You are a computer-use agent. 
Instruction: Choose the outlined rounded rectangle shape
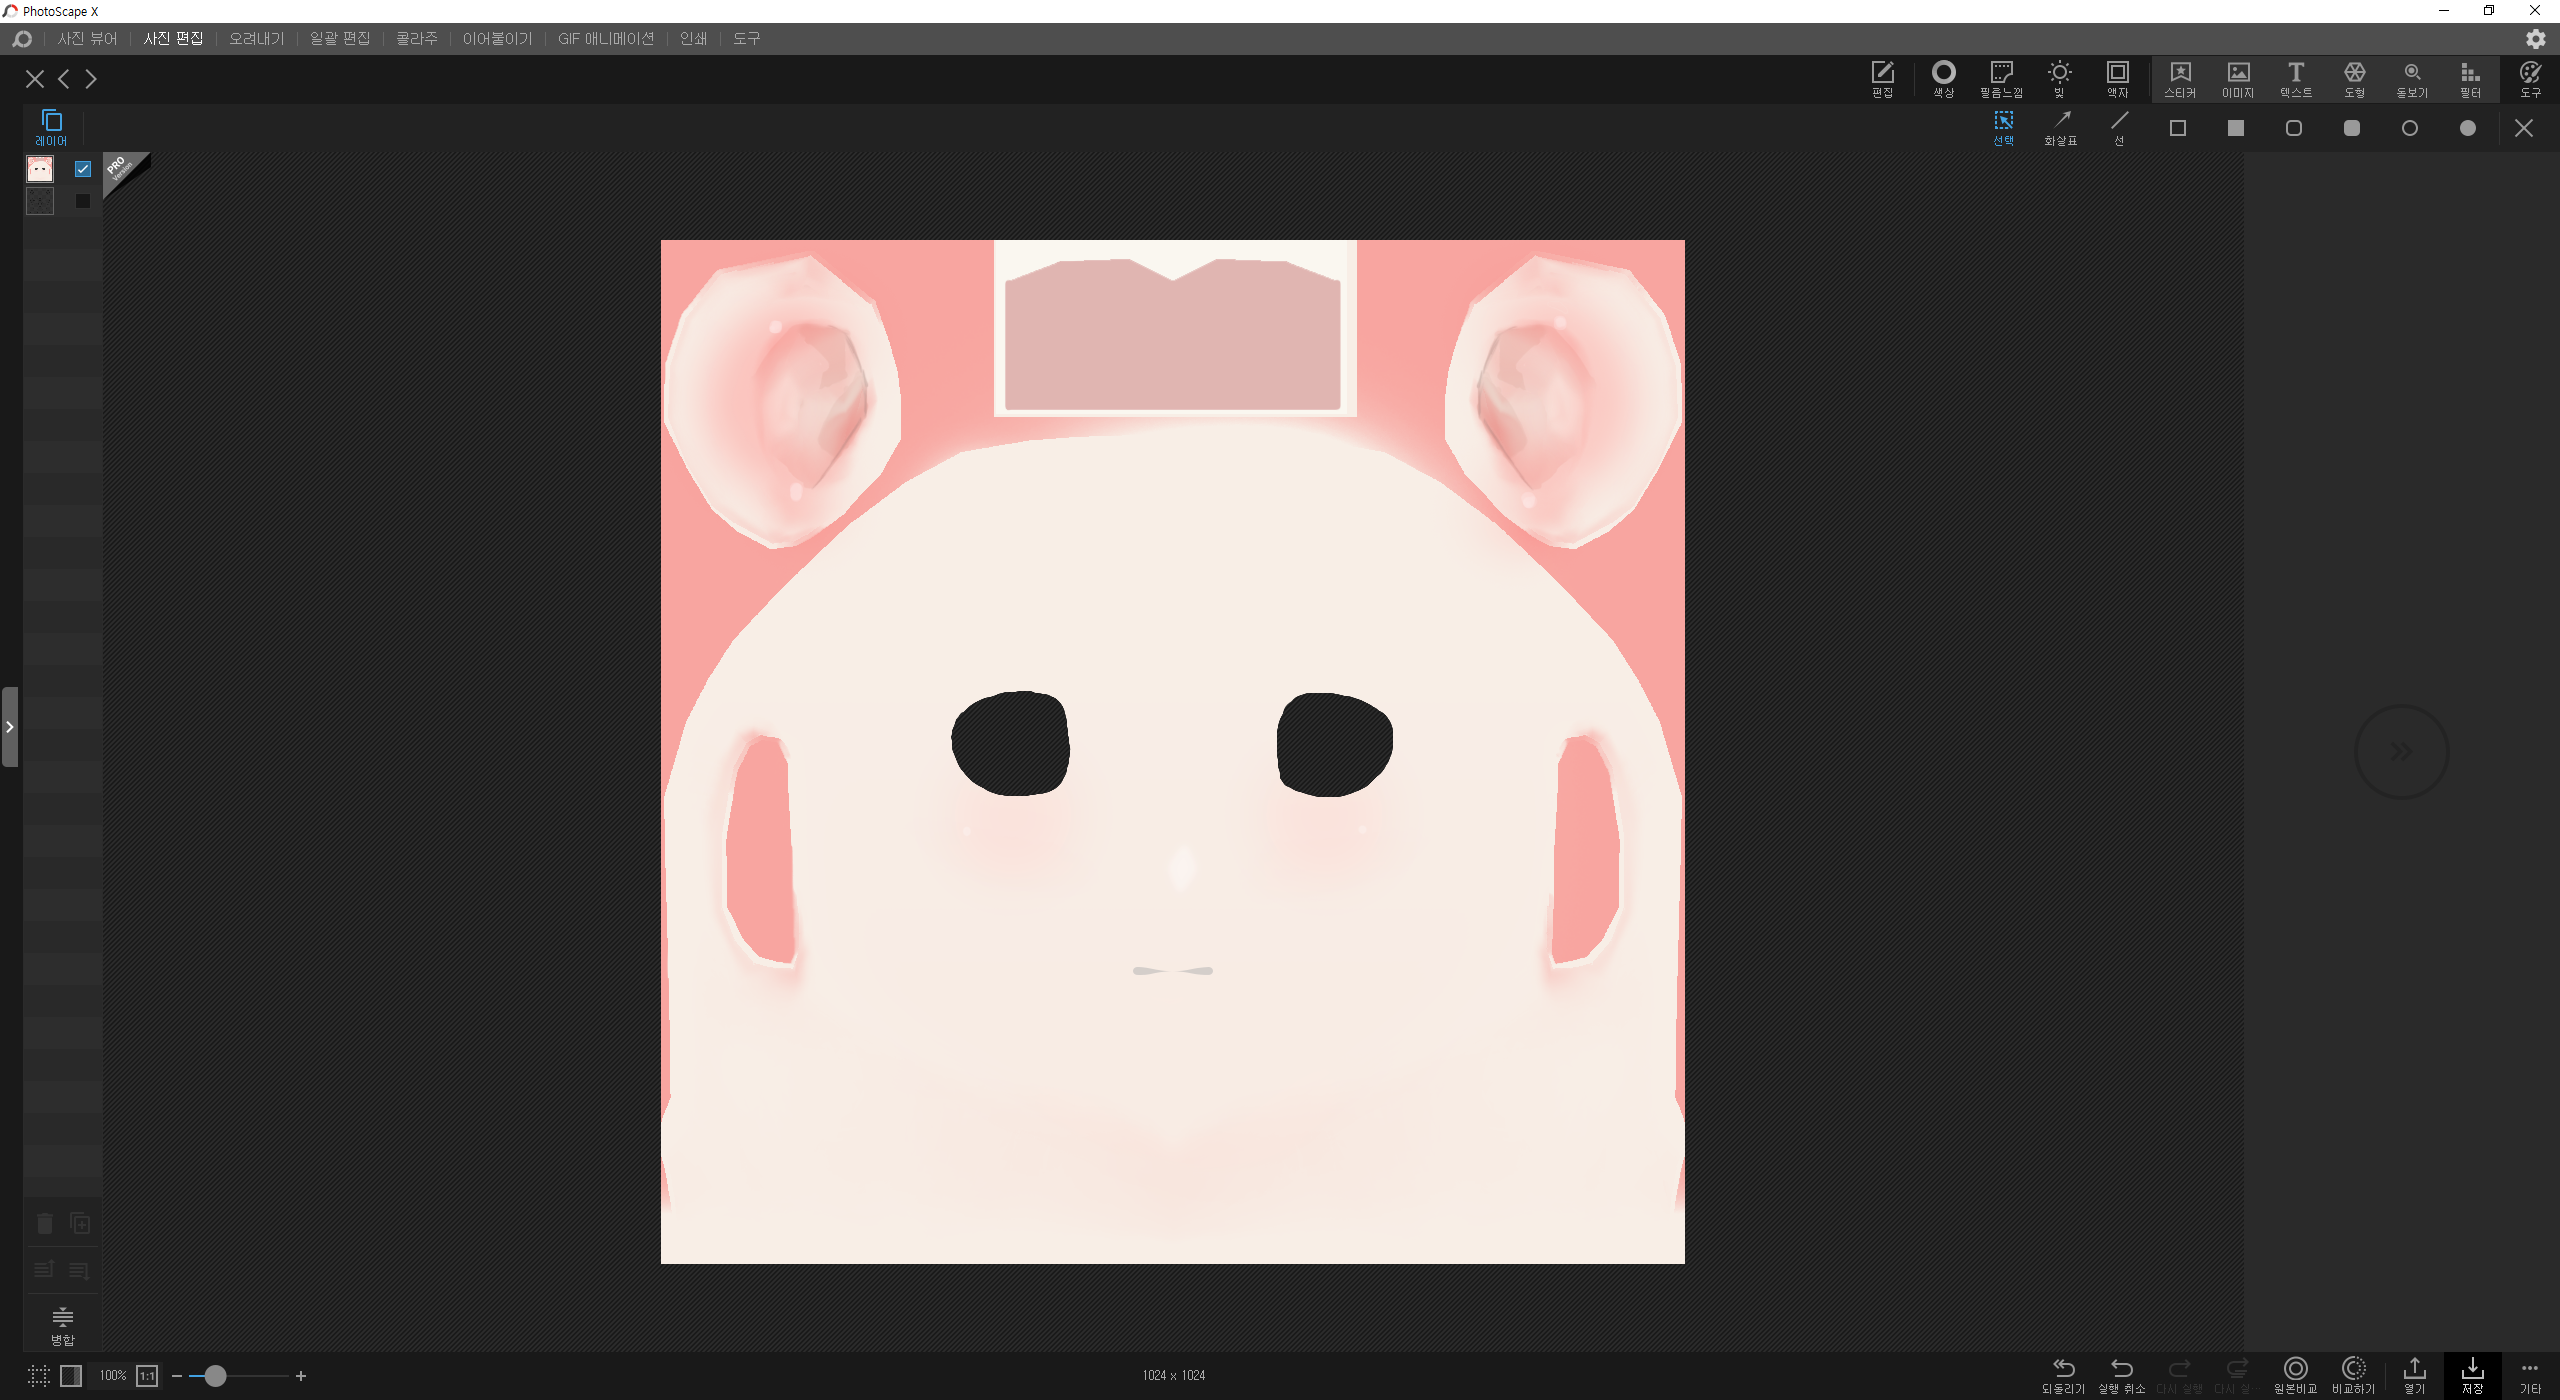pyautogui.click(x=2294, y=128)
